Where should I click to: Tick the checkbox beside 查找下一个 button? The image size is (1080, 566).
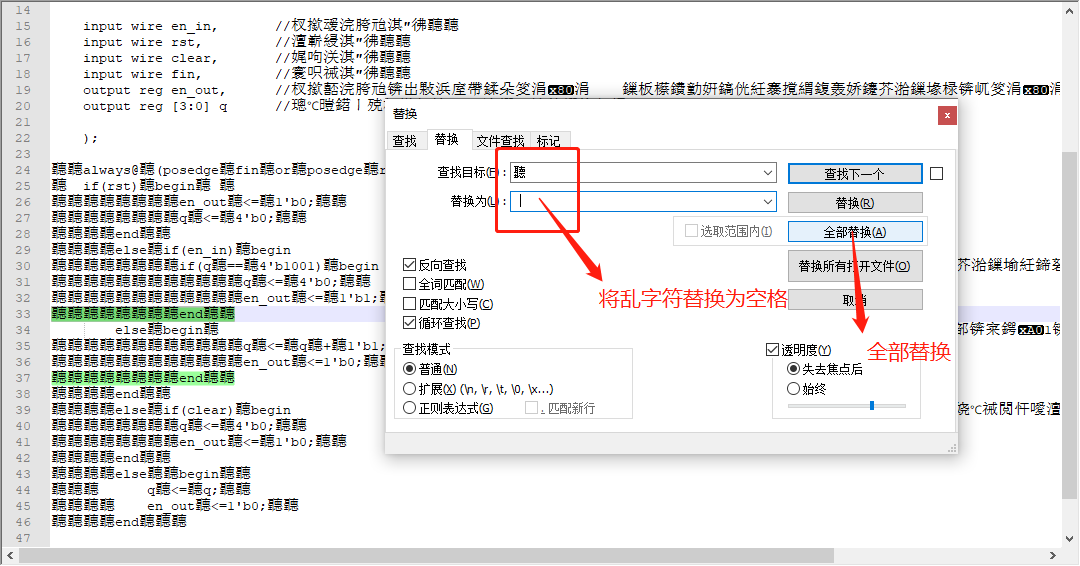coord(937,174)
